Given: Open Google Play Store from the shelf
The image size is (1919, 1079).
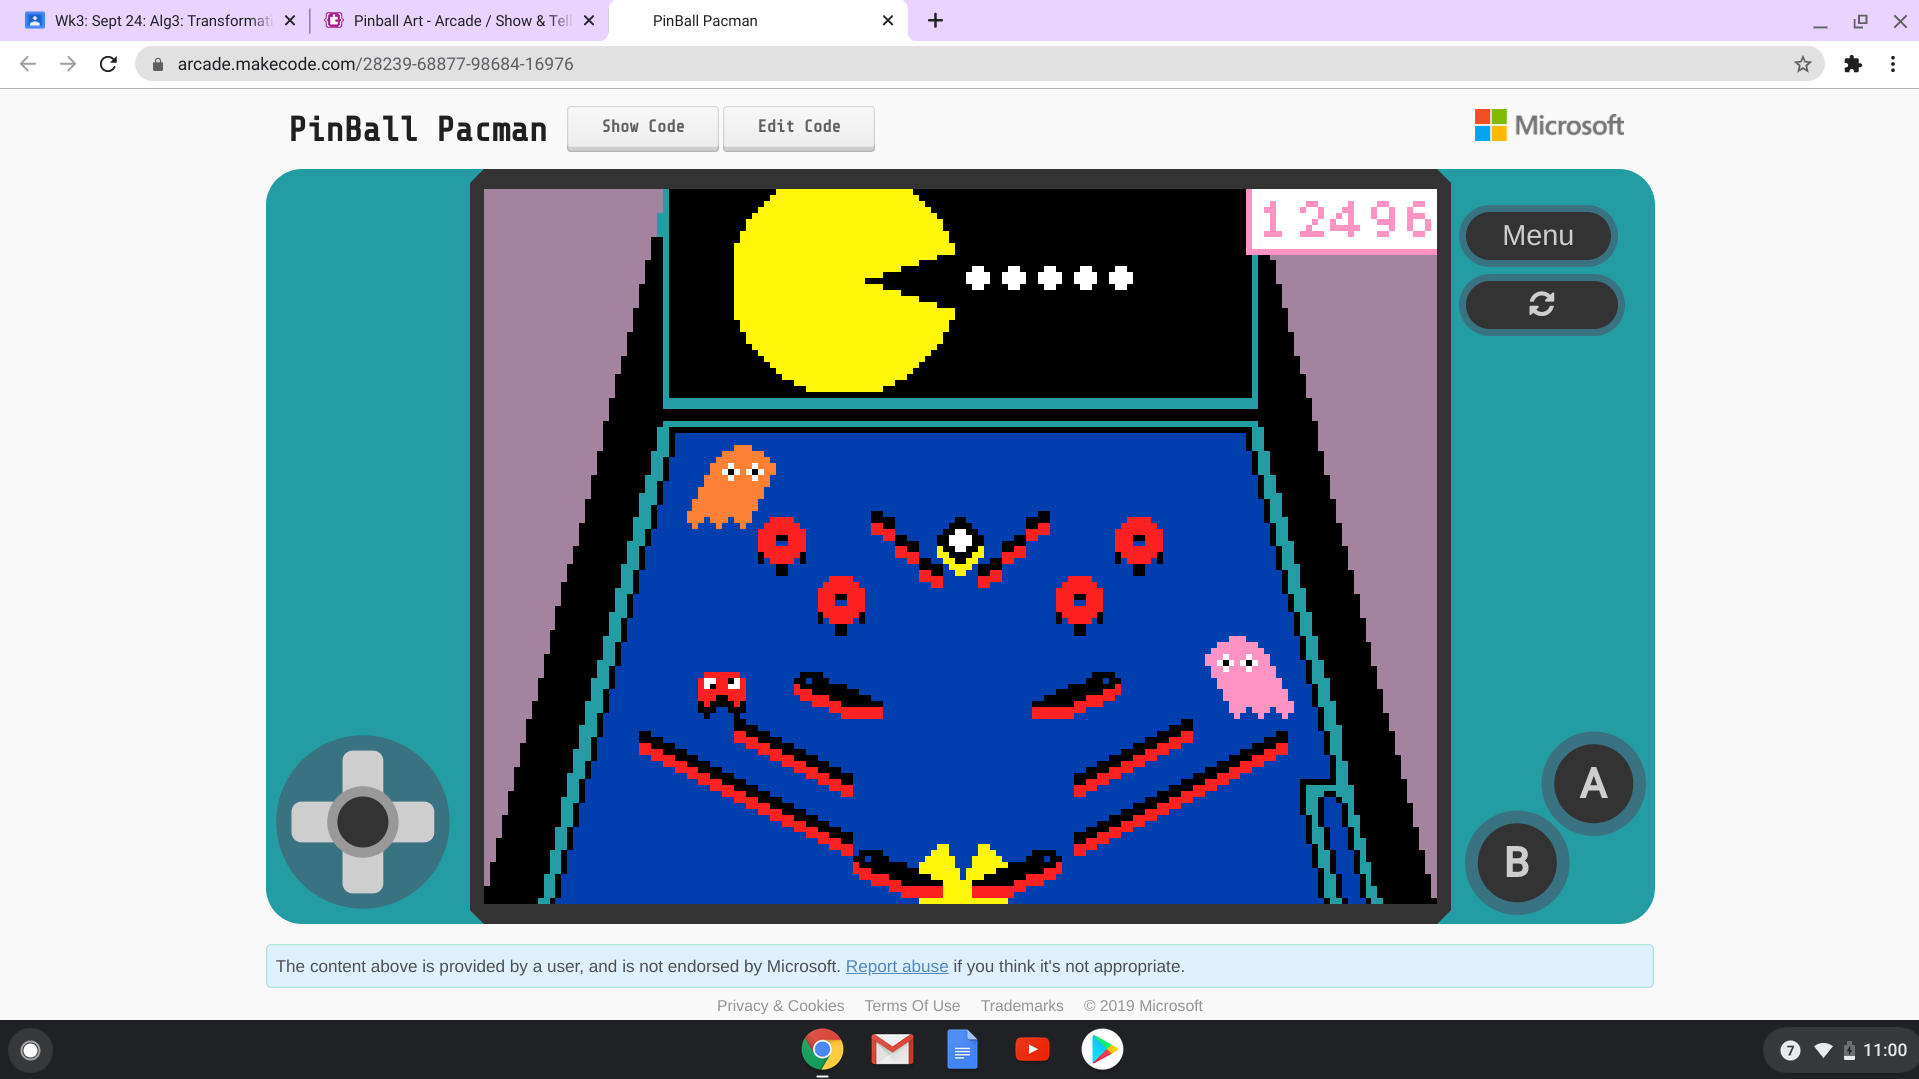Looking at the screenshot, I should click(1102, 1050).
